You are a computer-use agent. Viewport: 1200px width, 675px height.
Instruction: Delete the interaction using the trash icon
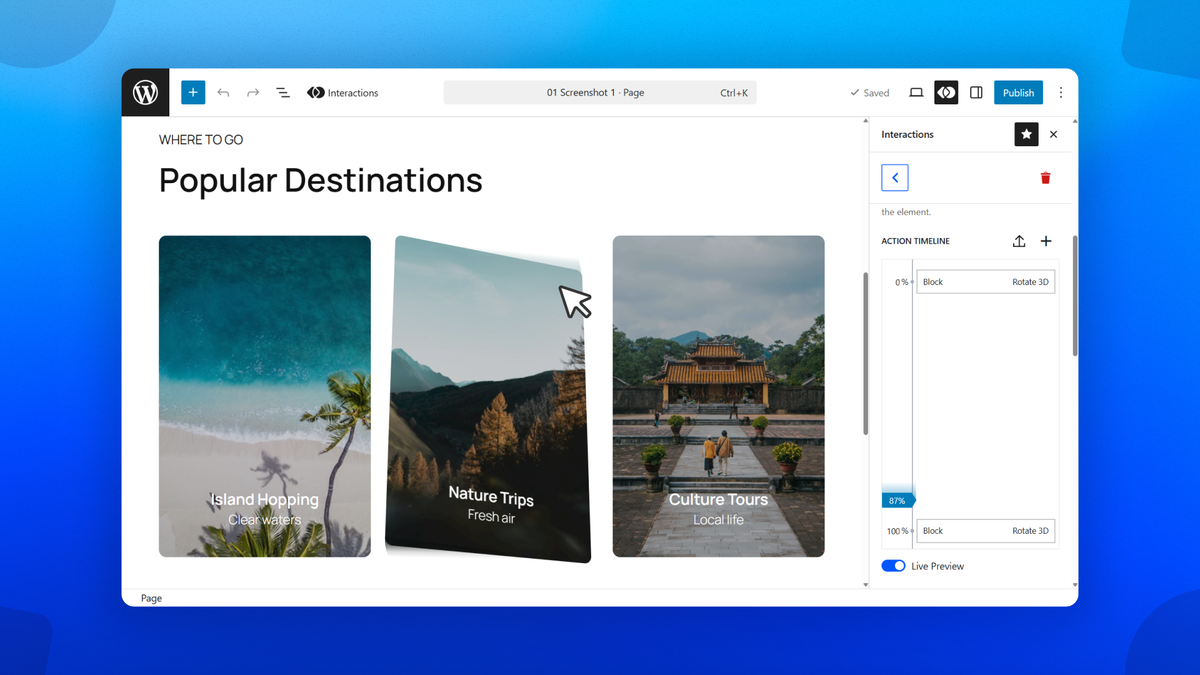pyautogui.click(x=1045, y=177)
